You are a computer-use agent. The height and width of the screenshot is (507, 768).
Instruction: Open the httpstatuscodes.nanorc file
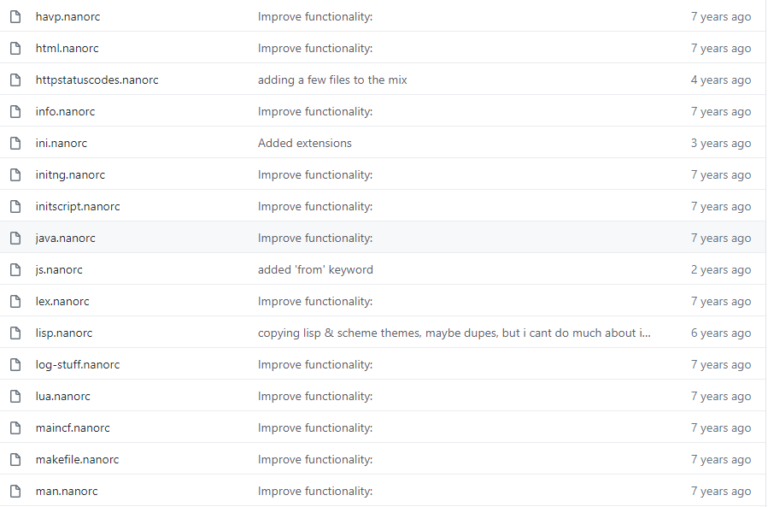coord(96,80)
